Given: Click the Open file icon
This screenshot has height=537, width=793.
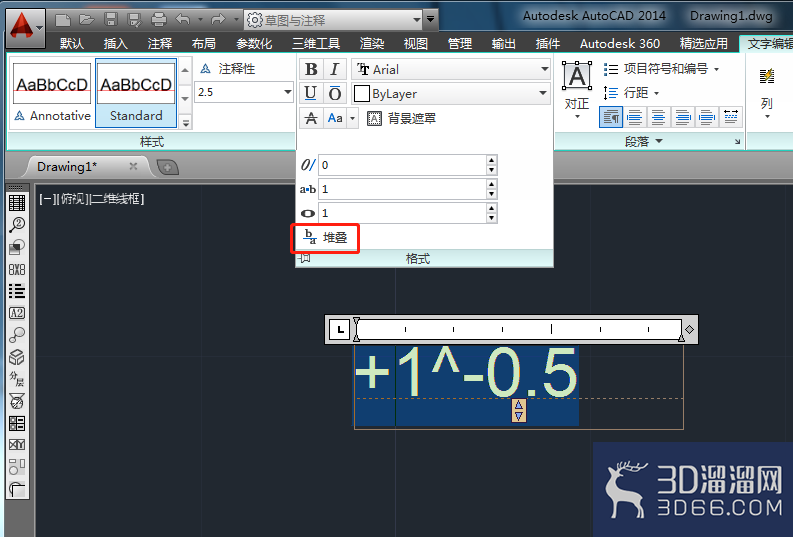Looking at the screenshot, I should point(87,20).
